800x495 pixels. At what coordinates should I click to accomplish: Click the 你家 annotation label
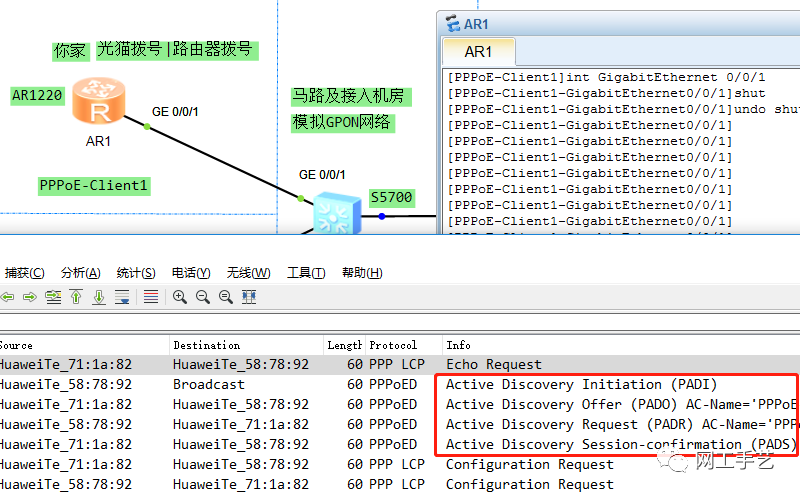pyautogui.click(x=70, y=51)
